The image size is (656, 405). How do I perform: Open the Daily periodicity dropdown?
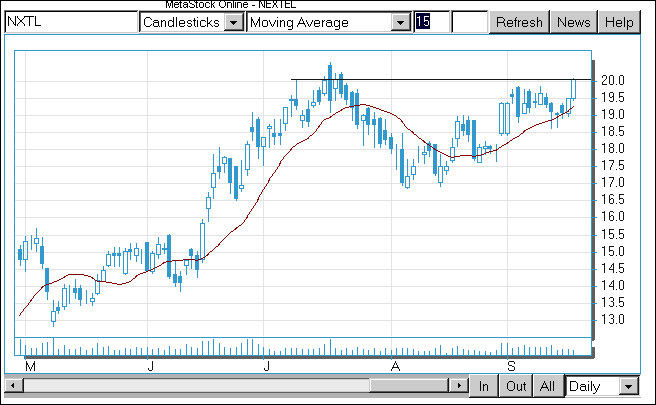point(628,386)
